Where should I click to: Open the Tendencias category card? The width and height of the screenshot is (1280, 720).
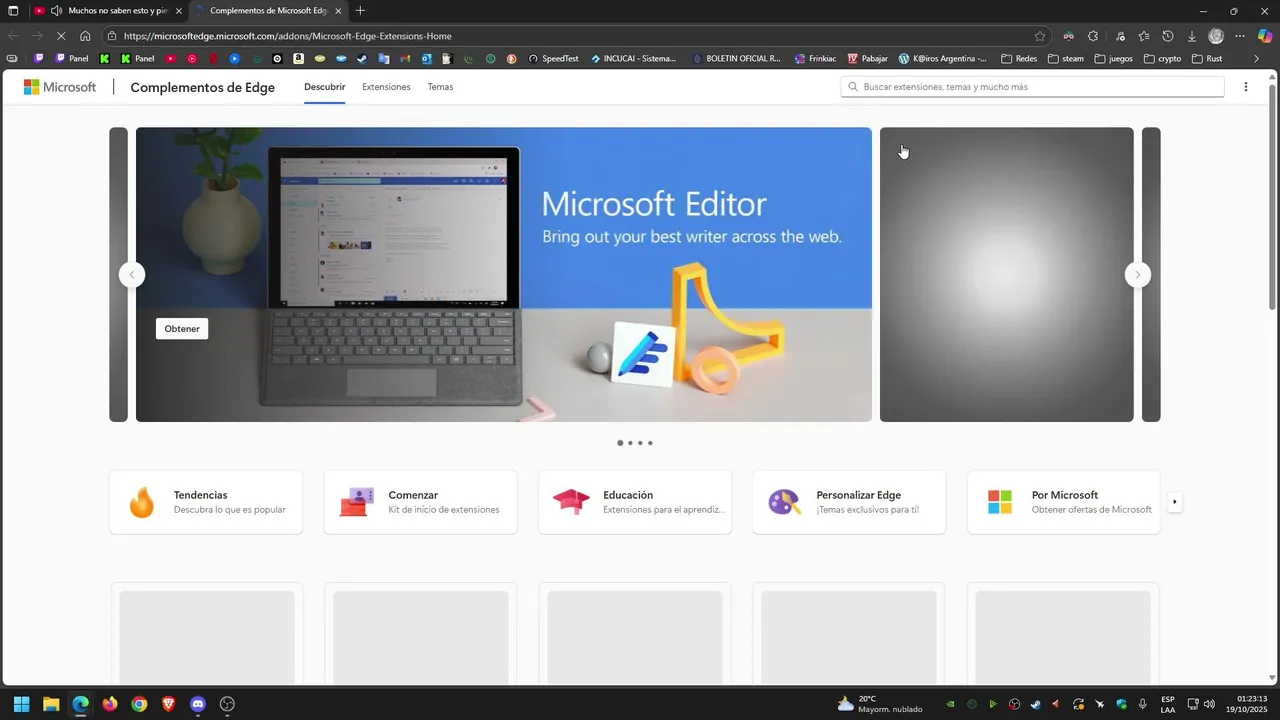click(x=206, y=502)
